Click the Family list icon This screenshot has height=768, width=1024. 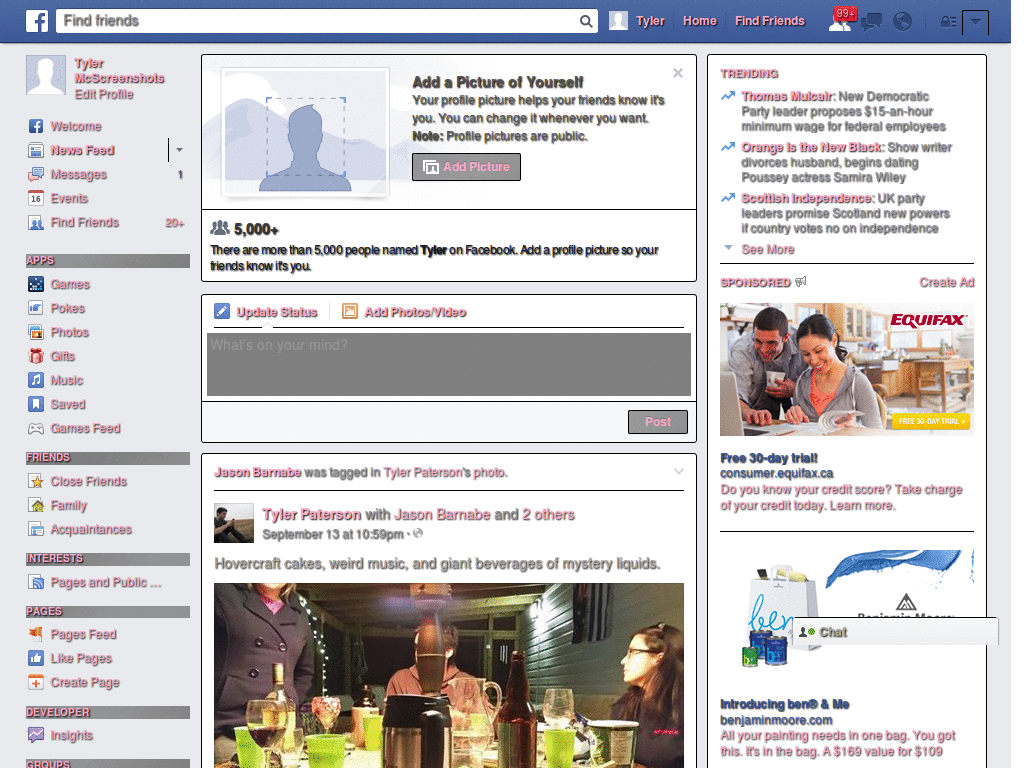tap(36, 505)
